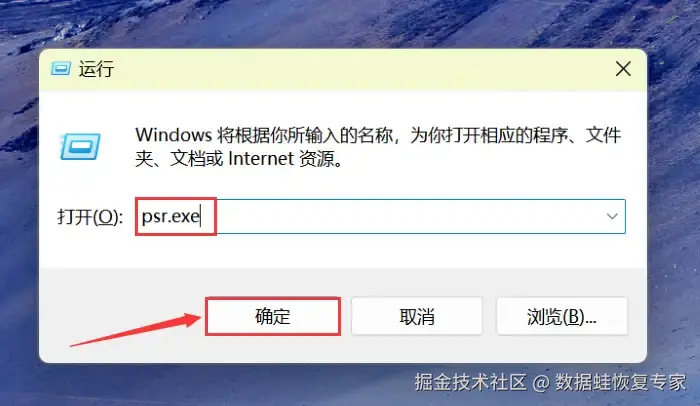Click the red arrow pointing at 确定

(x=135, y=330)
